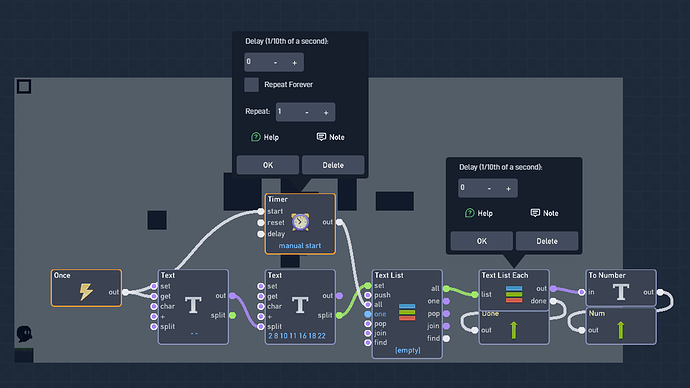Increase Text List Each delay with plus
Screen dimensions: 690x388
508,189
